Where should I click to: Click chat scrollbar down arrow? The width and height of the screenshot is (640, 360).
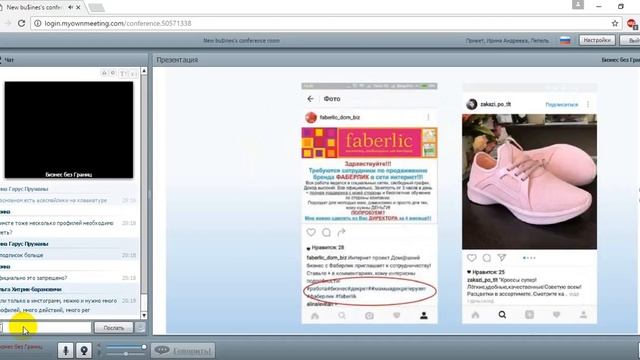tap(144, 316)
